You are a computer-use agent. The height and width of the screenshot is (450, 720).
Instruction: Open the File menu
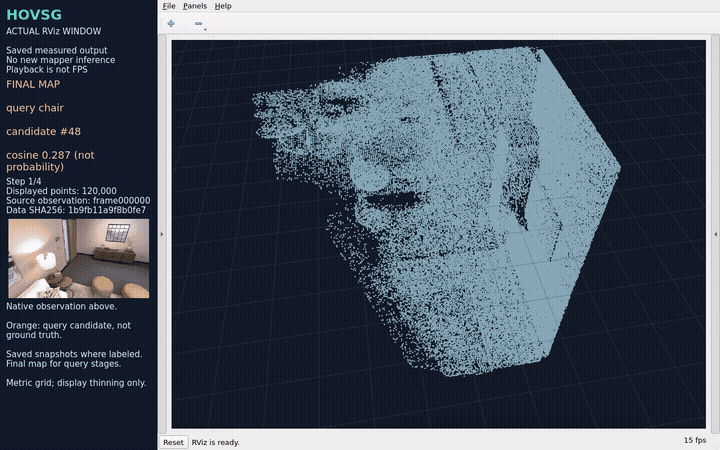pyautogui.click(x=169, y=6)
